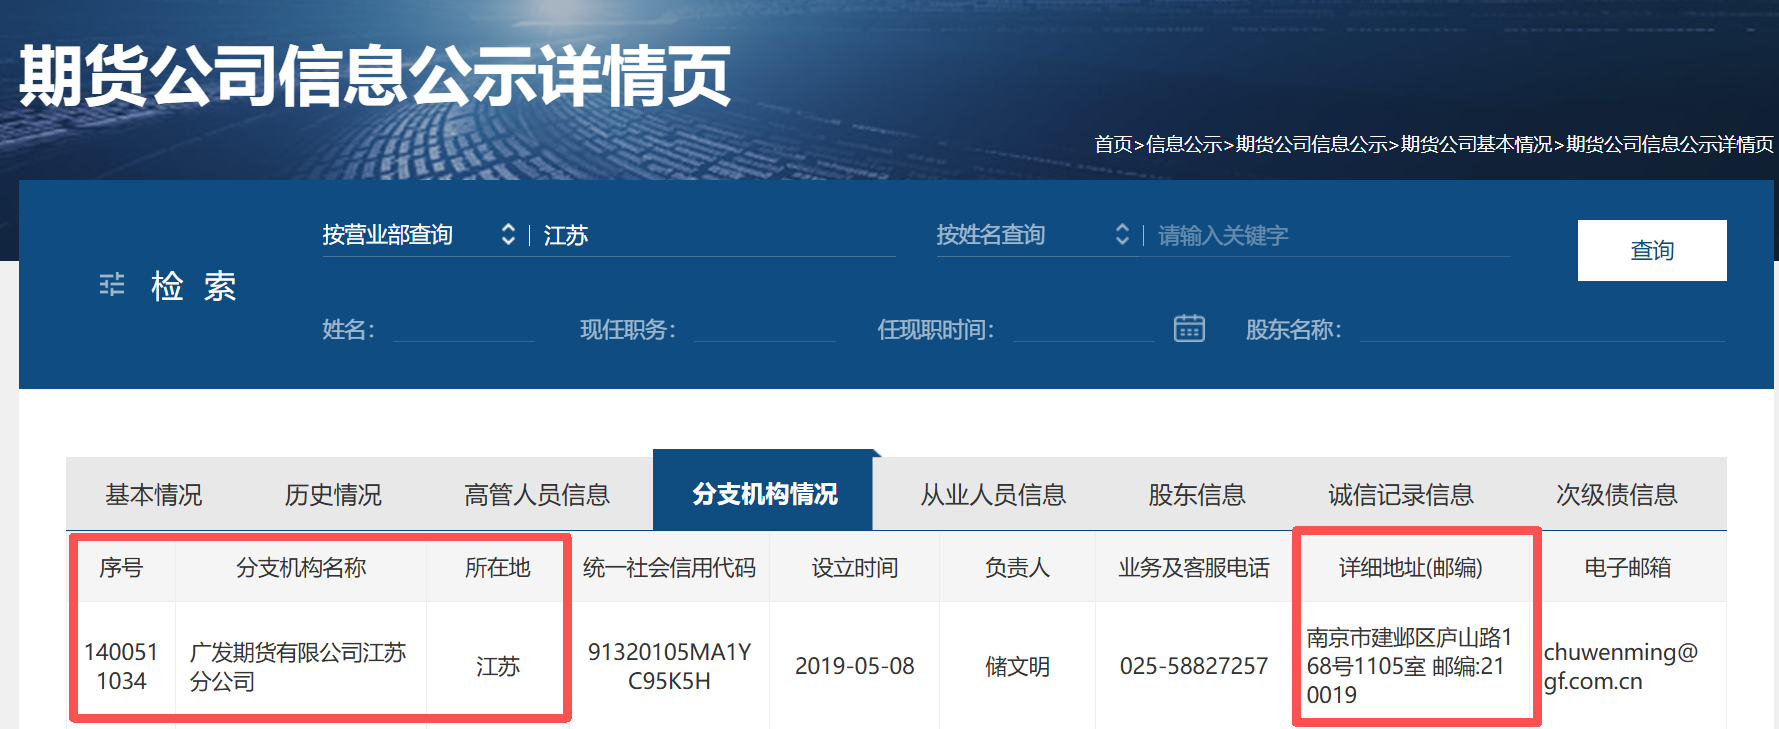Click the 所在地 column header
1779x729 pixels.
(x=498, y=567)
